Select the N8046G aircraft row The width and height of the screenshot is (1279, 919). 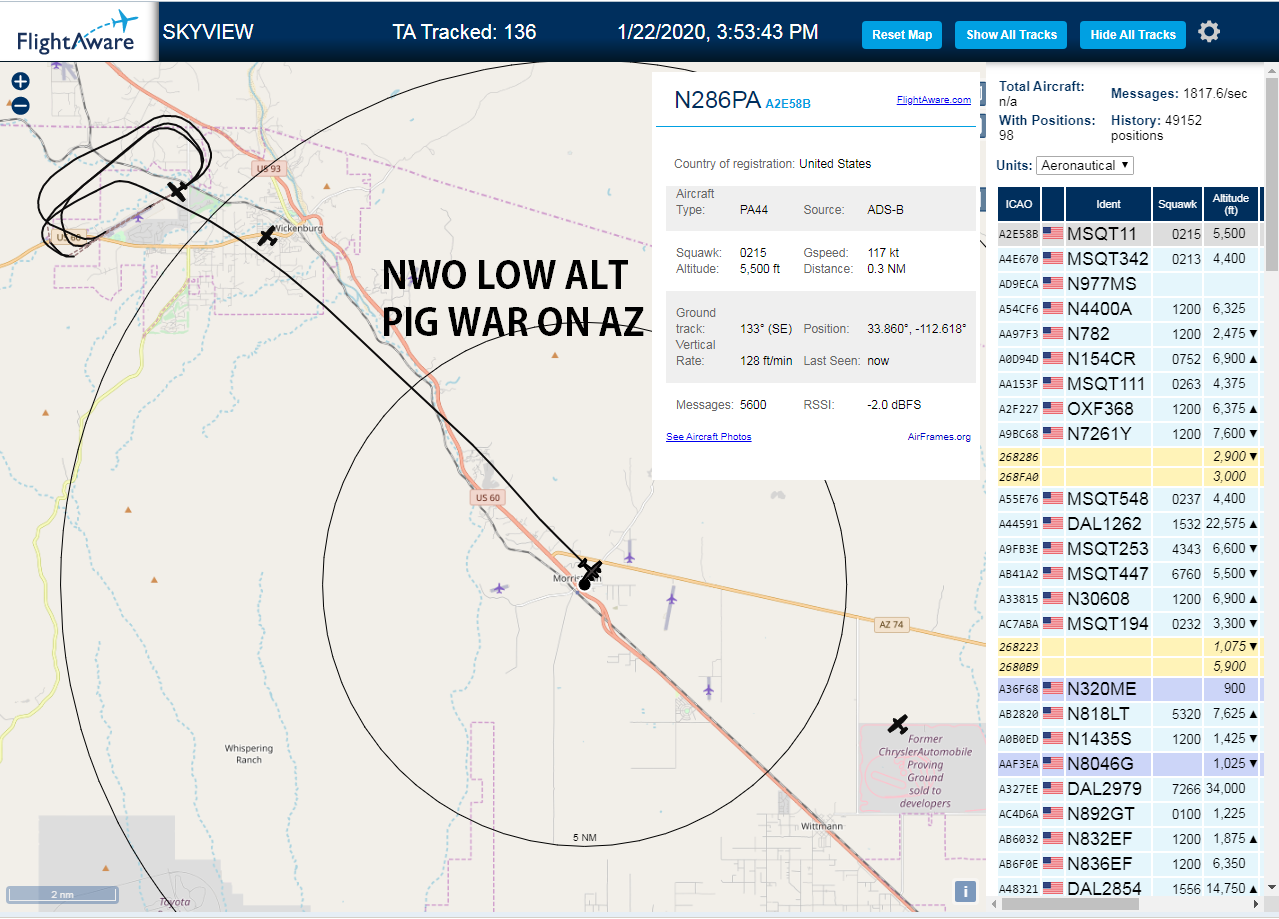pyautogui.click(x=1129, y=764)
